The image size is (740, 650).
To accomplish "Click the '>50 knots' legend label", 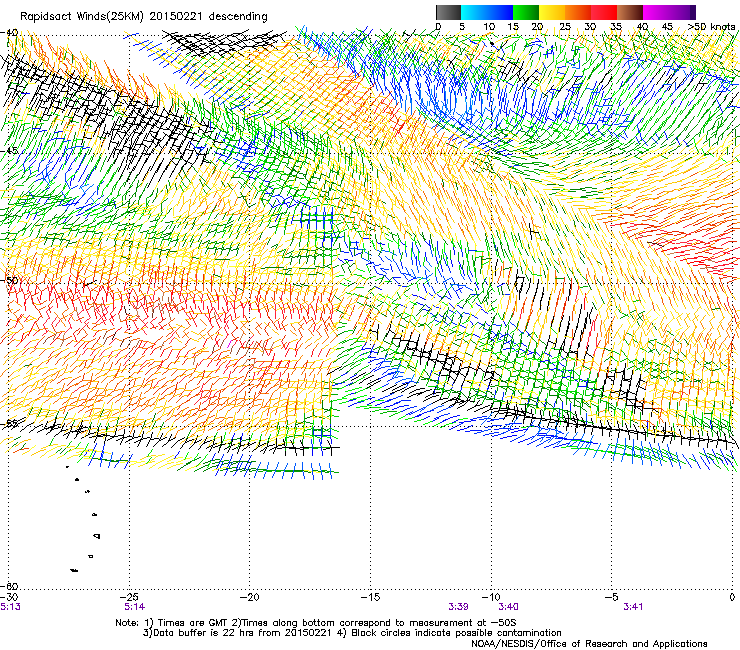I will coord(711,27).
